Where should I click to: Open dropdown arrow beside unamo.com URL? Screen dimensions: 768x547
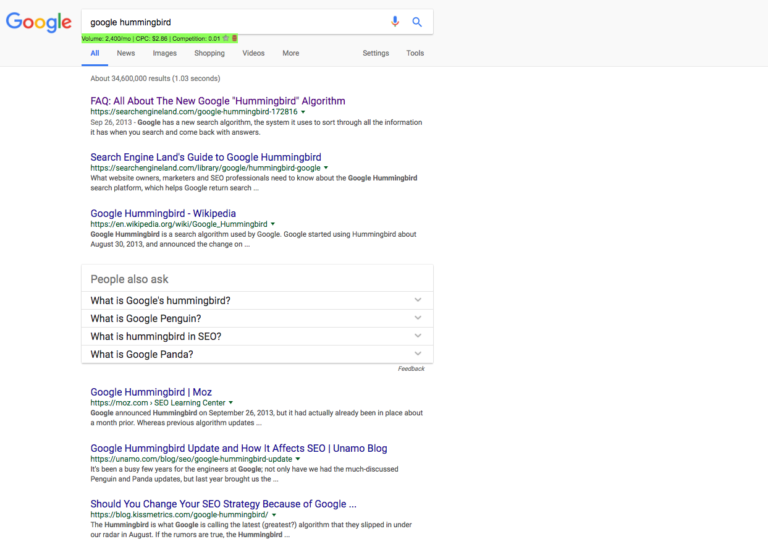[298, 459]
